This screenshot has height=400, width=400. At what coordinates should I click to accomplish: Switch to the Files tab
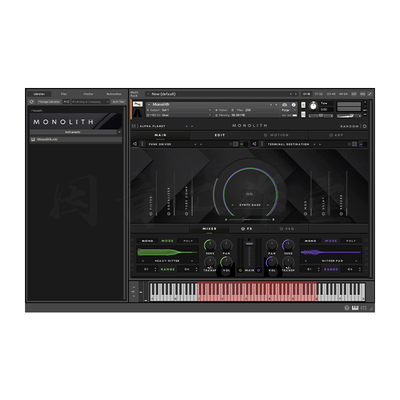pyautogui.click(x=64, y=94)
